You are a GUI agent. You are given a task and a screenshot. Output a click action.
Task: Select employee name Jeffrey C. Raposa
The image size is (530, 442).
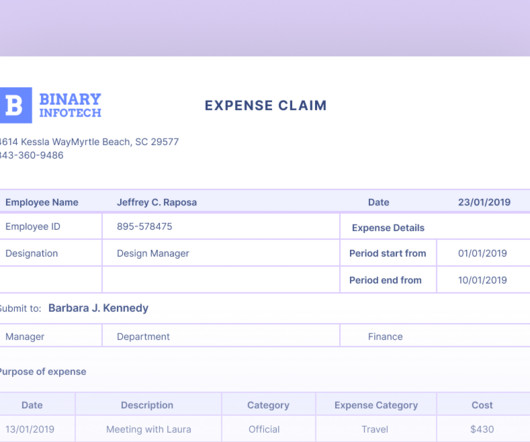157,202
